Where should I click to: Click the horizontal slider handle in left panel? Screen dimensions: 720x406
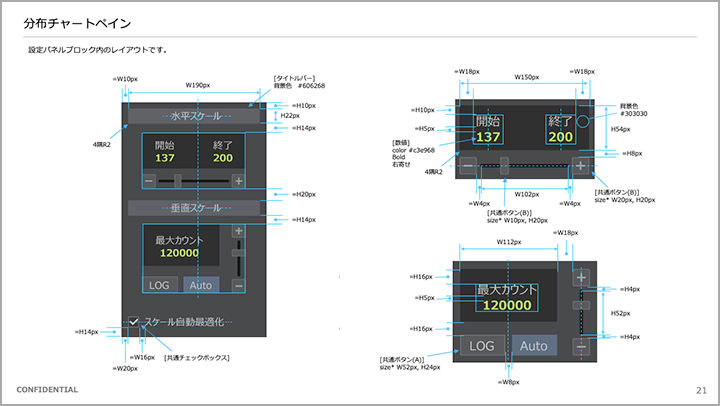point(177,181)
